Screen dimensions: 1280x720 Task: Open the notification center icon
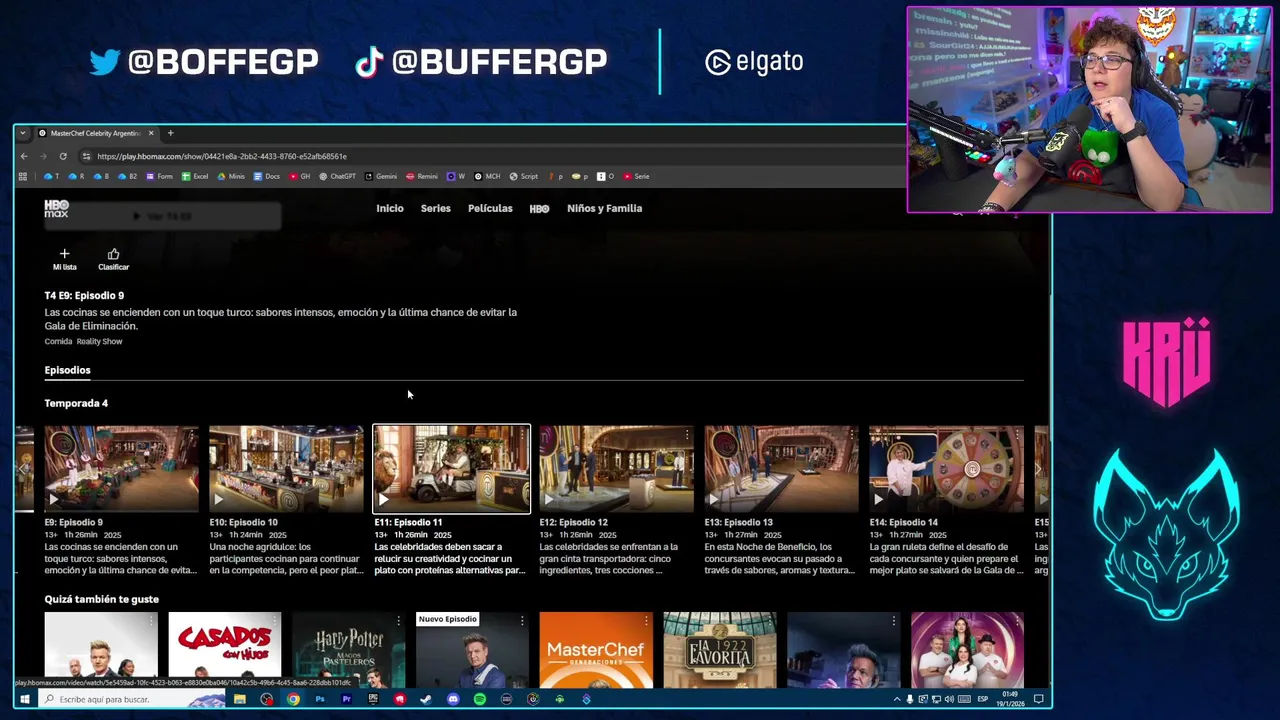pos(1039,699)
